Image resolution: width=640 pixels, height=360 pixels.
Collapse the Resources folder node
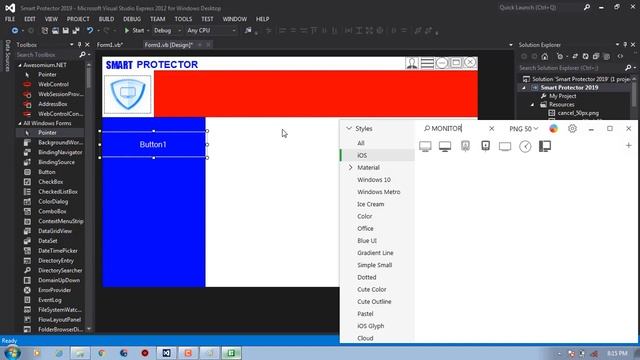coord(532,105)
